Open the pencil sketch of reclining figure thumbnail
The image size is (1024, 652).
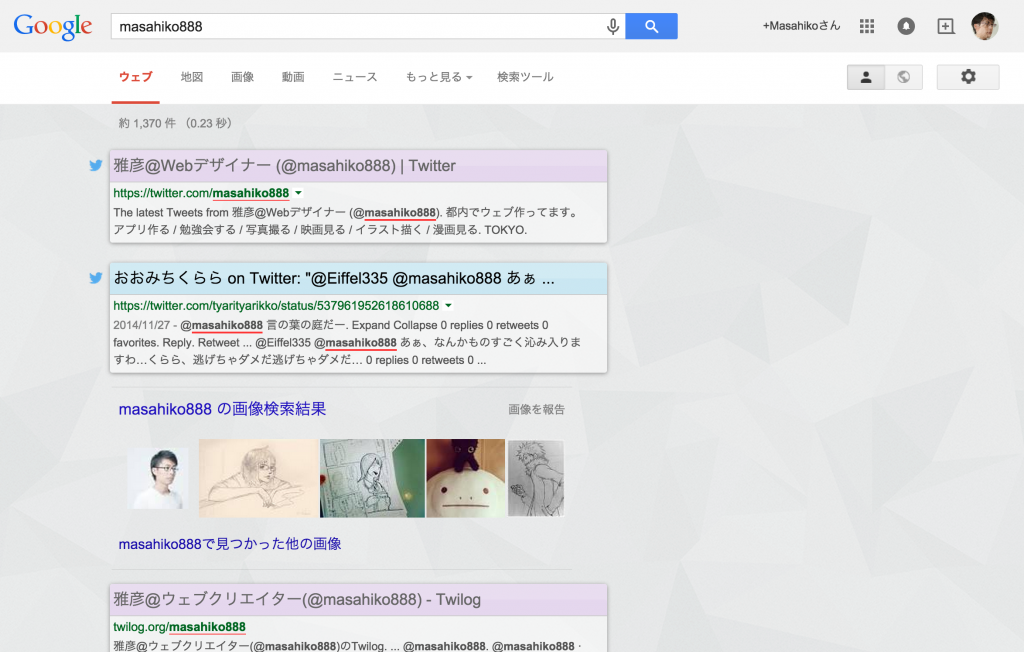pos(259,478)
